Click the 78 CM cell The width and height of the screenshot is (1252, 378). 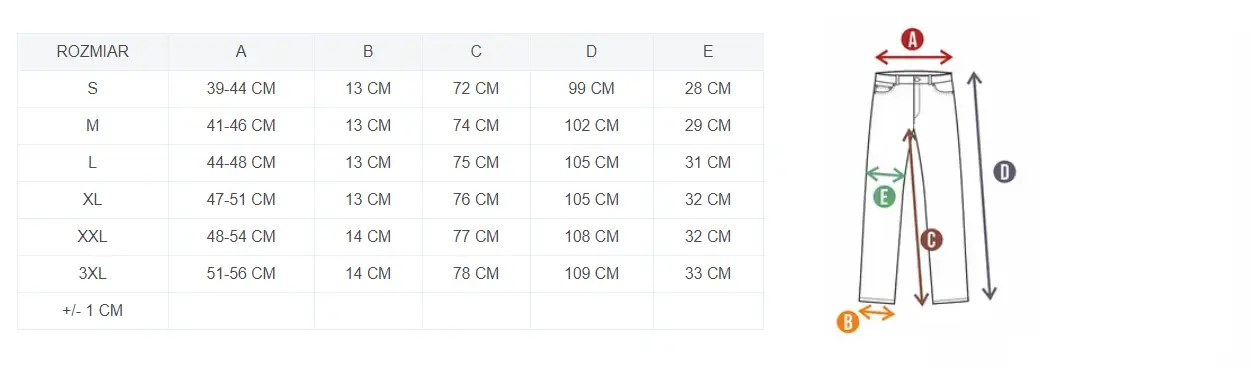476,274
